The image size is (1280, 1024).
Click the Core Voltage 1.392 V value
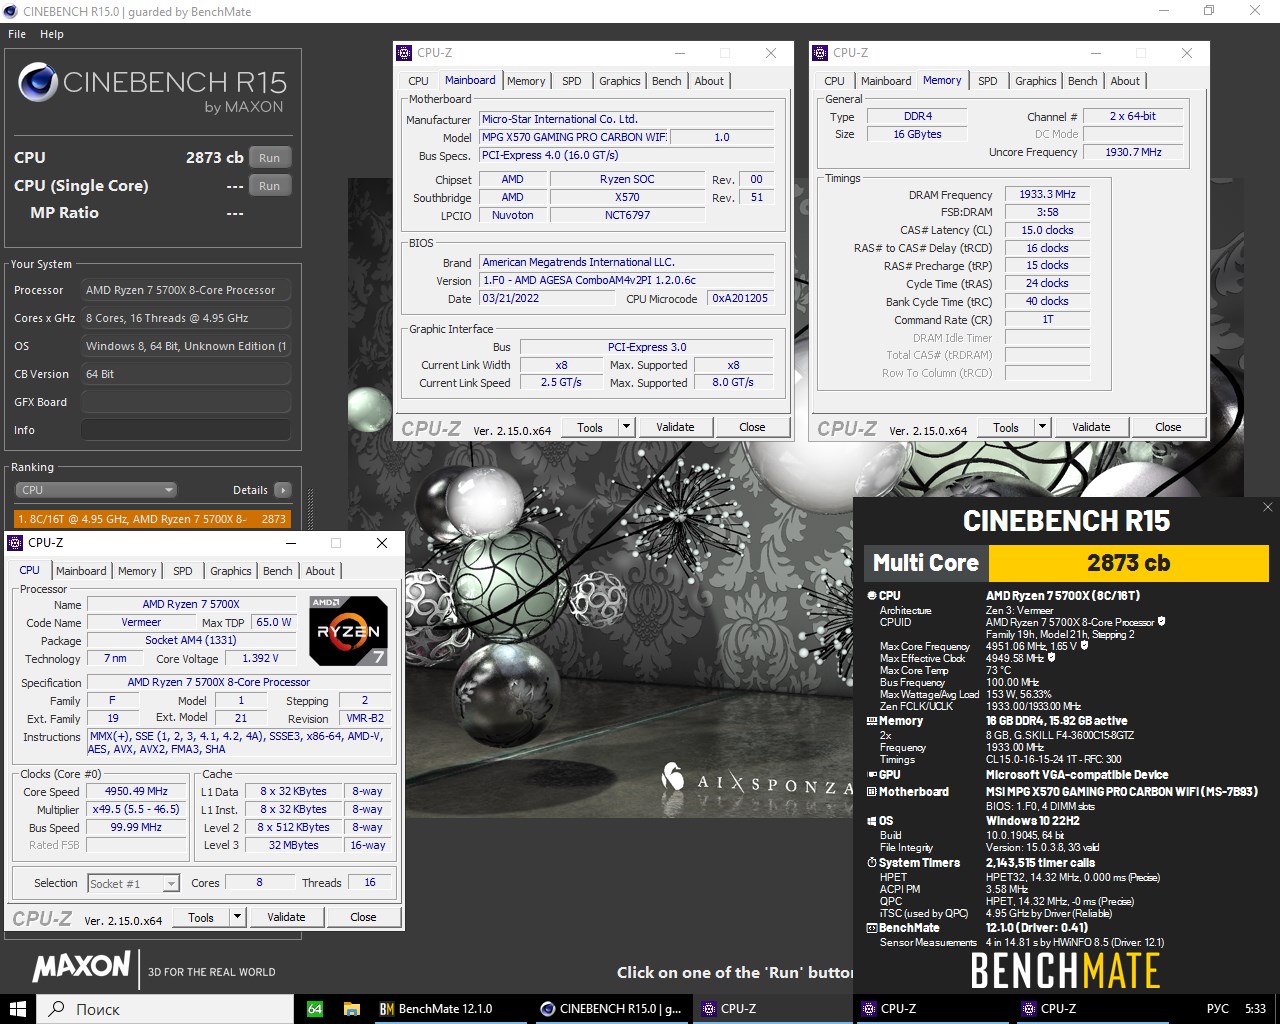pyautogui.click(x=260, y=658)
